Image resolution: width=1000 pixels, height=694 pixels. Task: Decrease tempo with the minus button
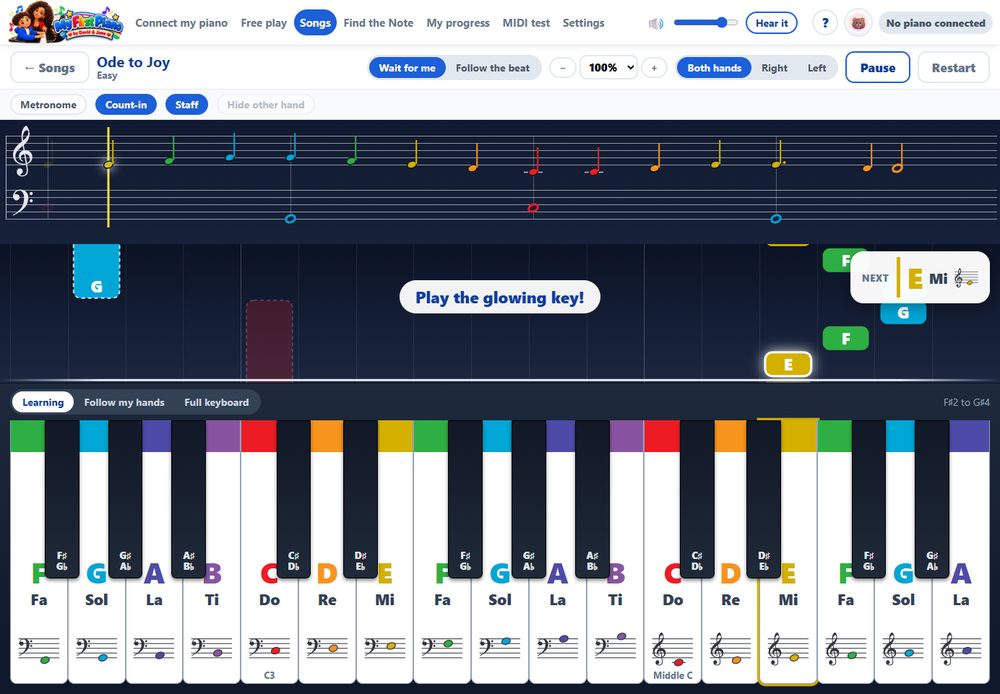(x=562, y=68)
